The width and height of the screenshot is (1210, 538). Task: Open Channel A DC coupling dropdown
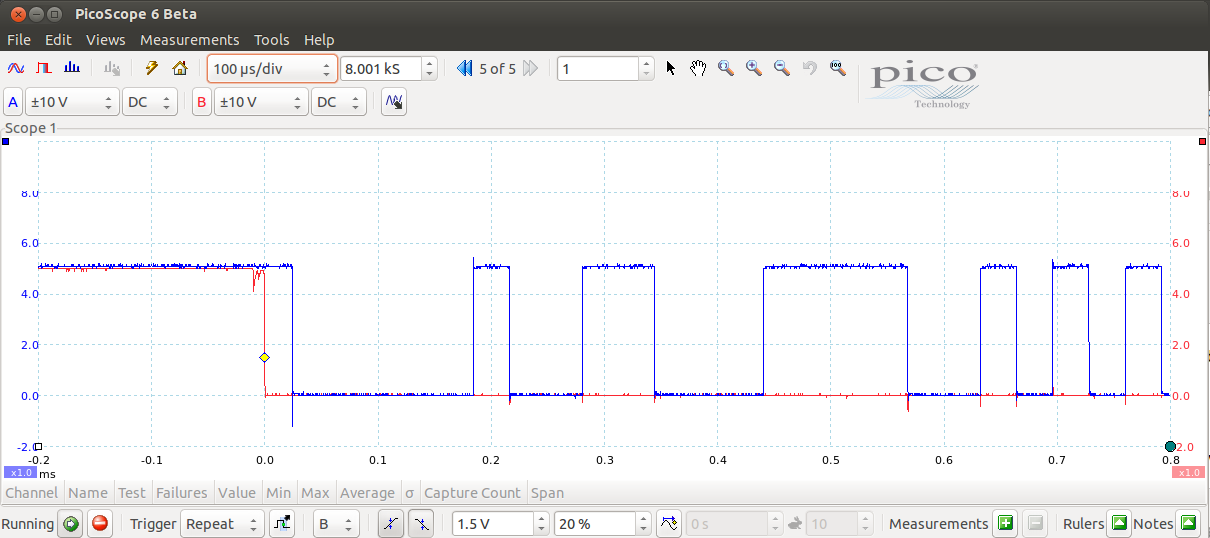tap(150, 102)
